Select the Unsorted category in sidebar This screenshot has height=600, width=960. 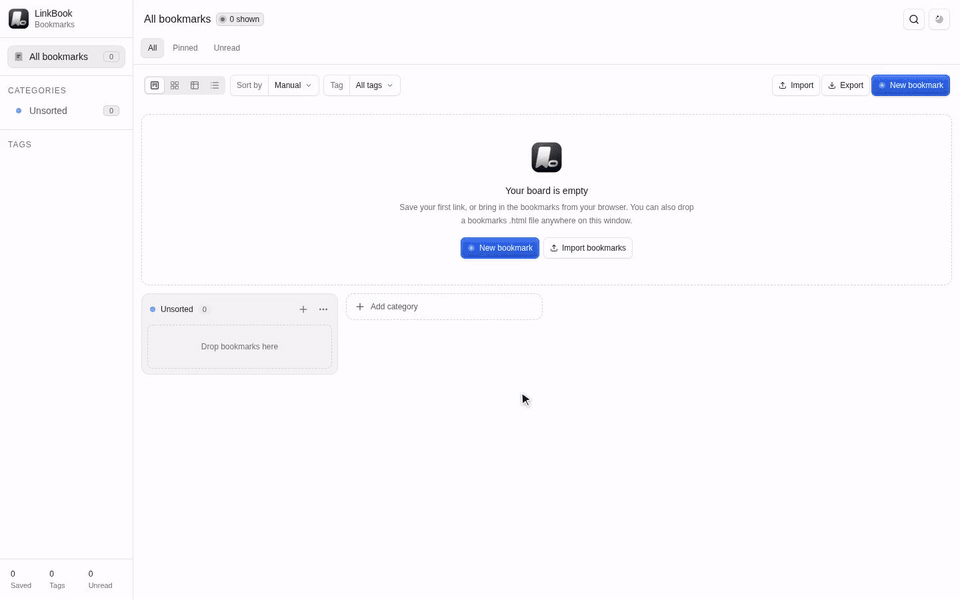tap(66, 111)
